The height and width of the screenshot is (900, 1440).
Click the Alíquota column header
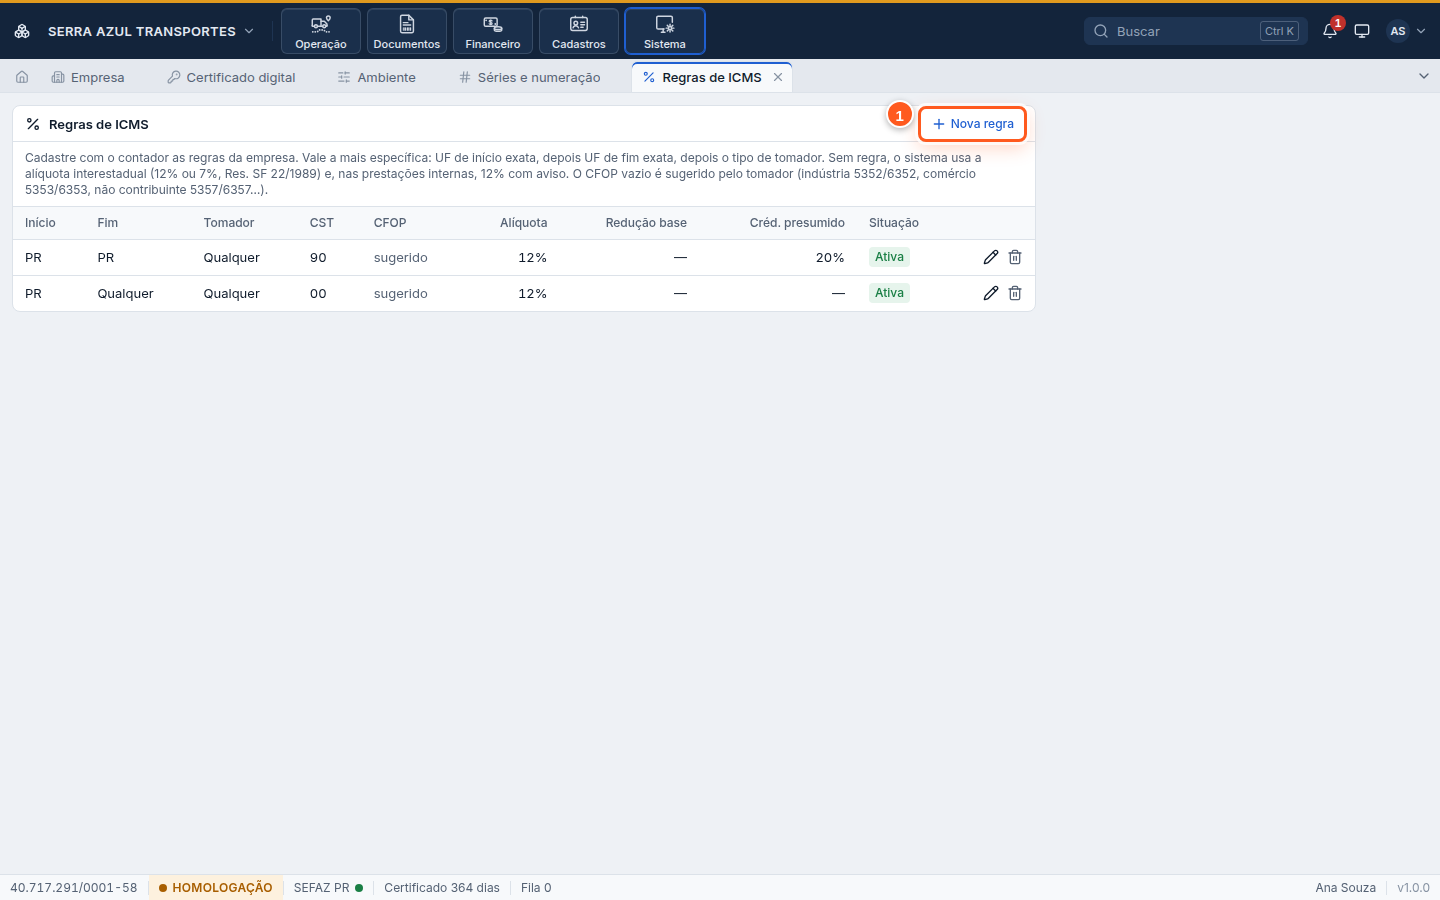(x=523, y=223)
